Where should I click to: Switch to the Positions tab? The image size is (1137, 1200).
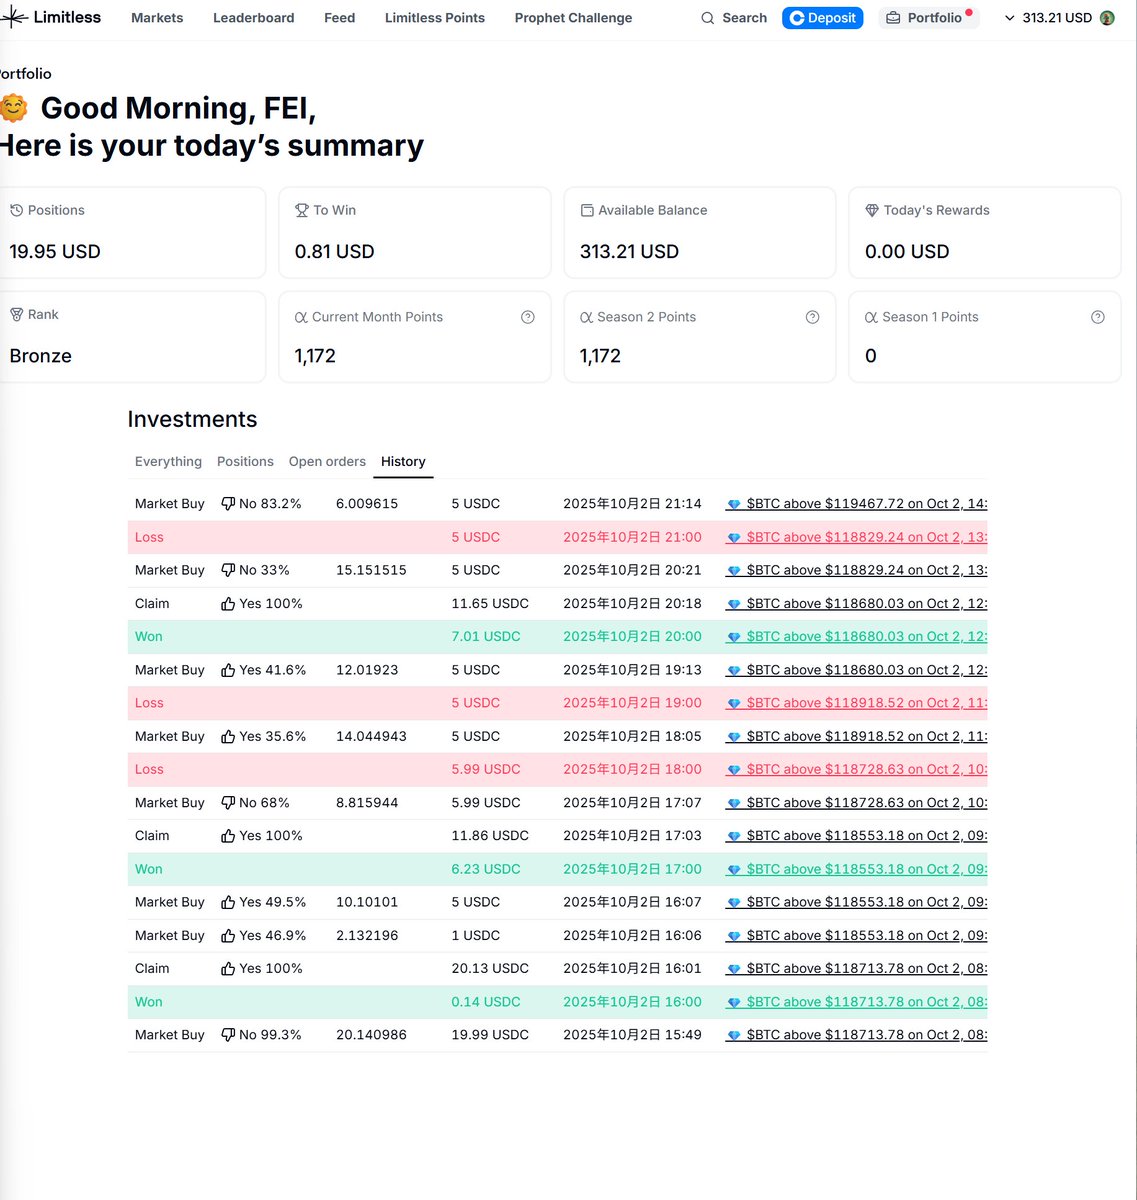click(x=245, y=461)
